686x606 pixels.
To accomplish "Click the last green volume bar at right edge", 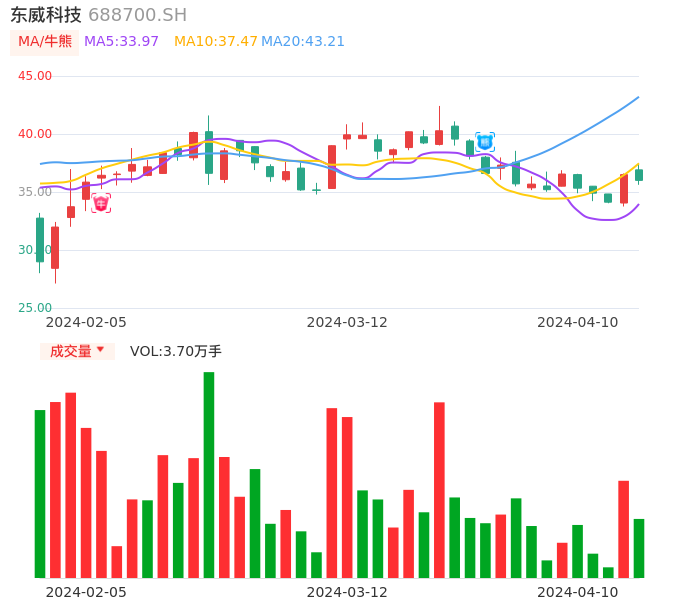I will click(639, 548).
